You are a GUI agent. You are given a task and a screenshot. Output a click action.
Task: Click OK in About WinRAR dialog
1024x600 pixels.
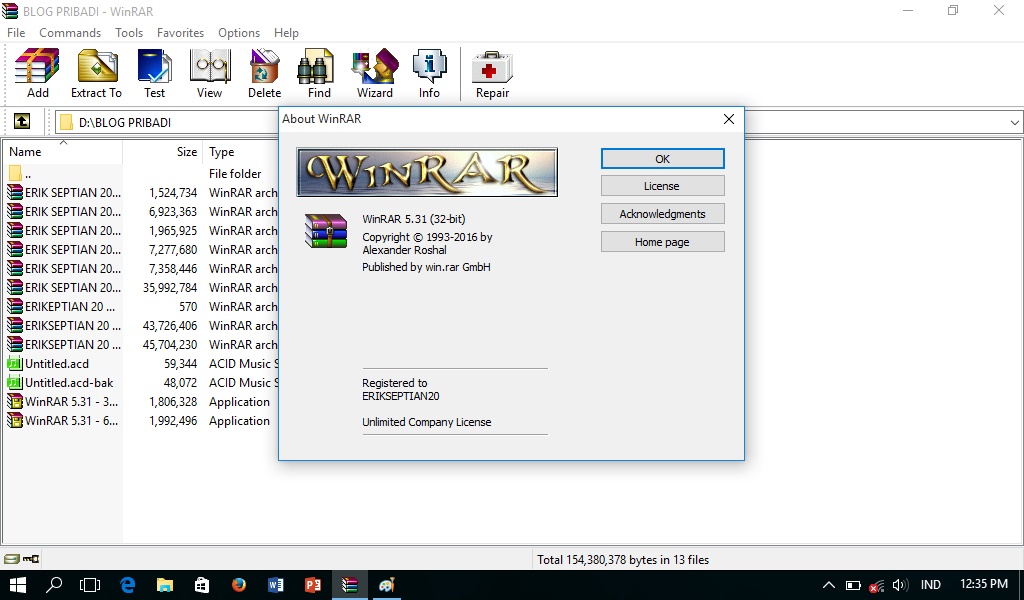pos(662,159)
